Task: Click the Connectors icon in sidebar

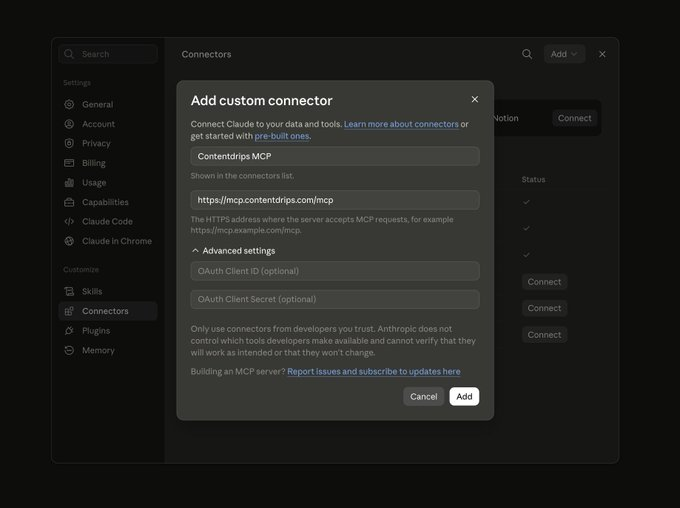Action: (x=69, y=311)
